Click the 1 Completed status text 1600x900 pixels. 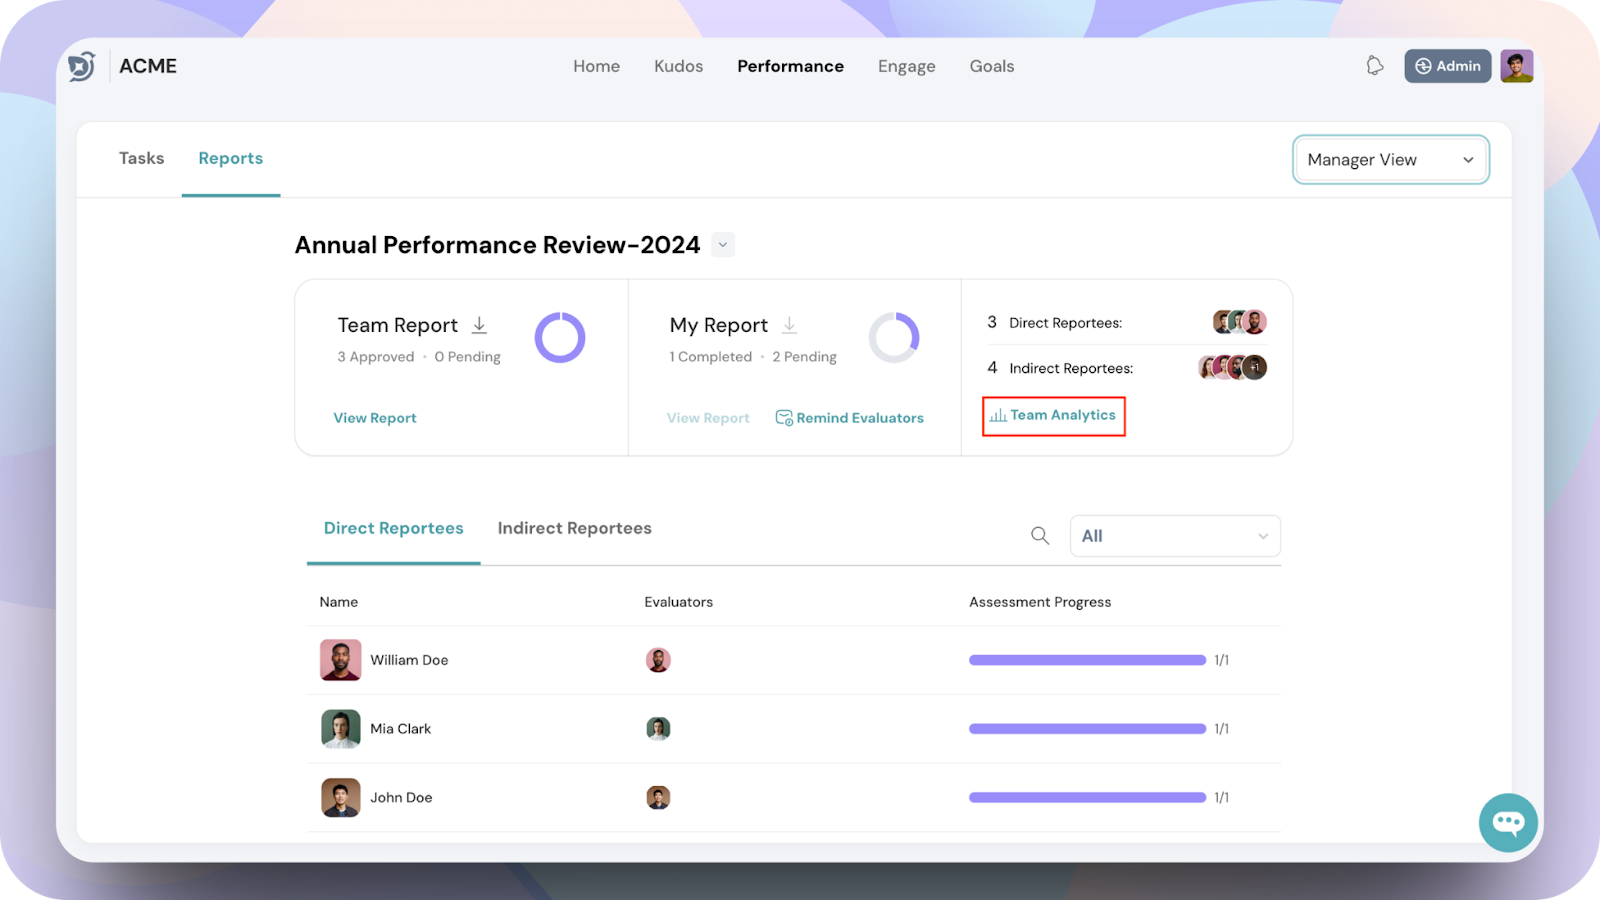tap(711, 357)
